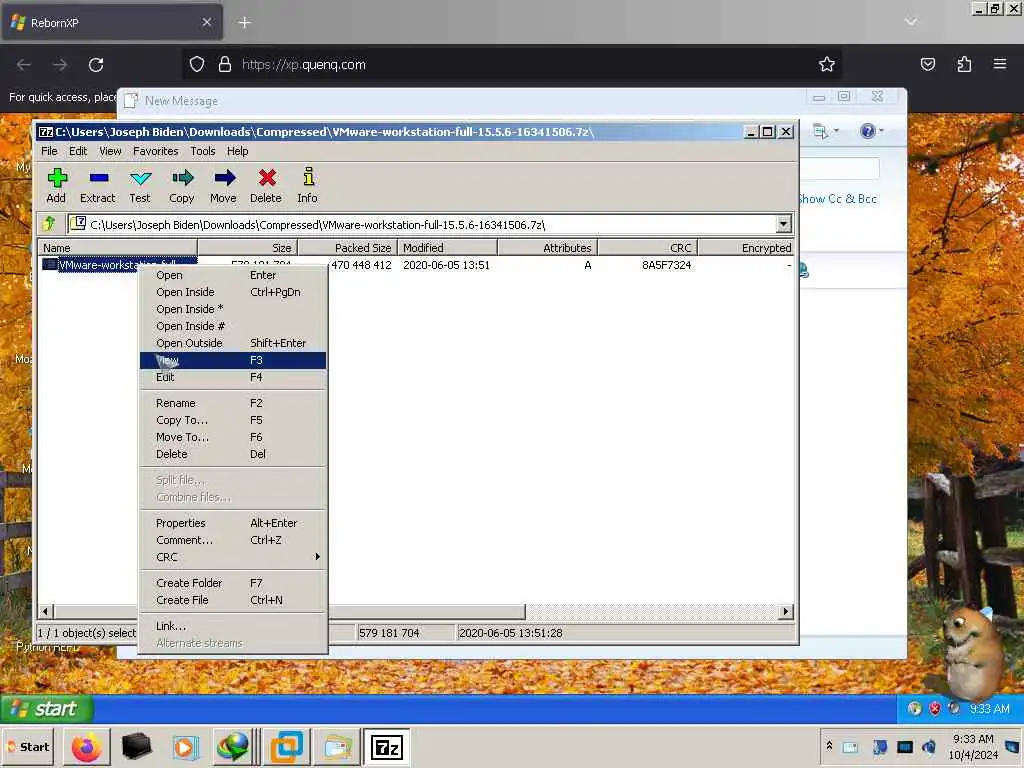Sort by the Modified column header
Image resolution: width=1024 pixels, height=768 pixels.
(x=447, y=248)
